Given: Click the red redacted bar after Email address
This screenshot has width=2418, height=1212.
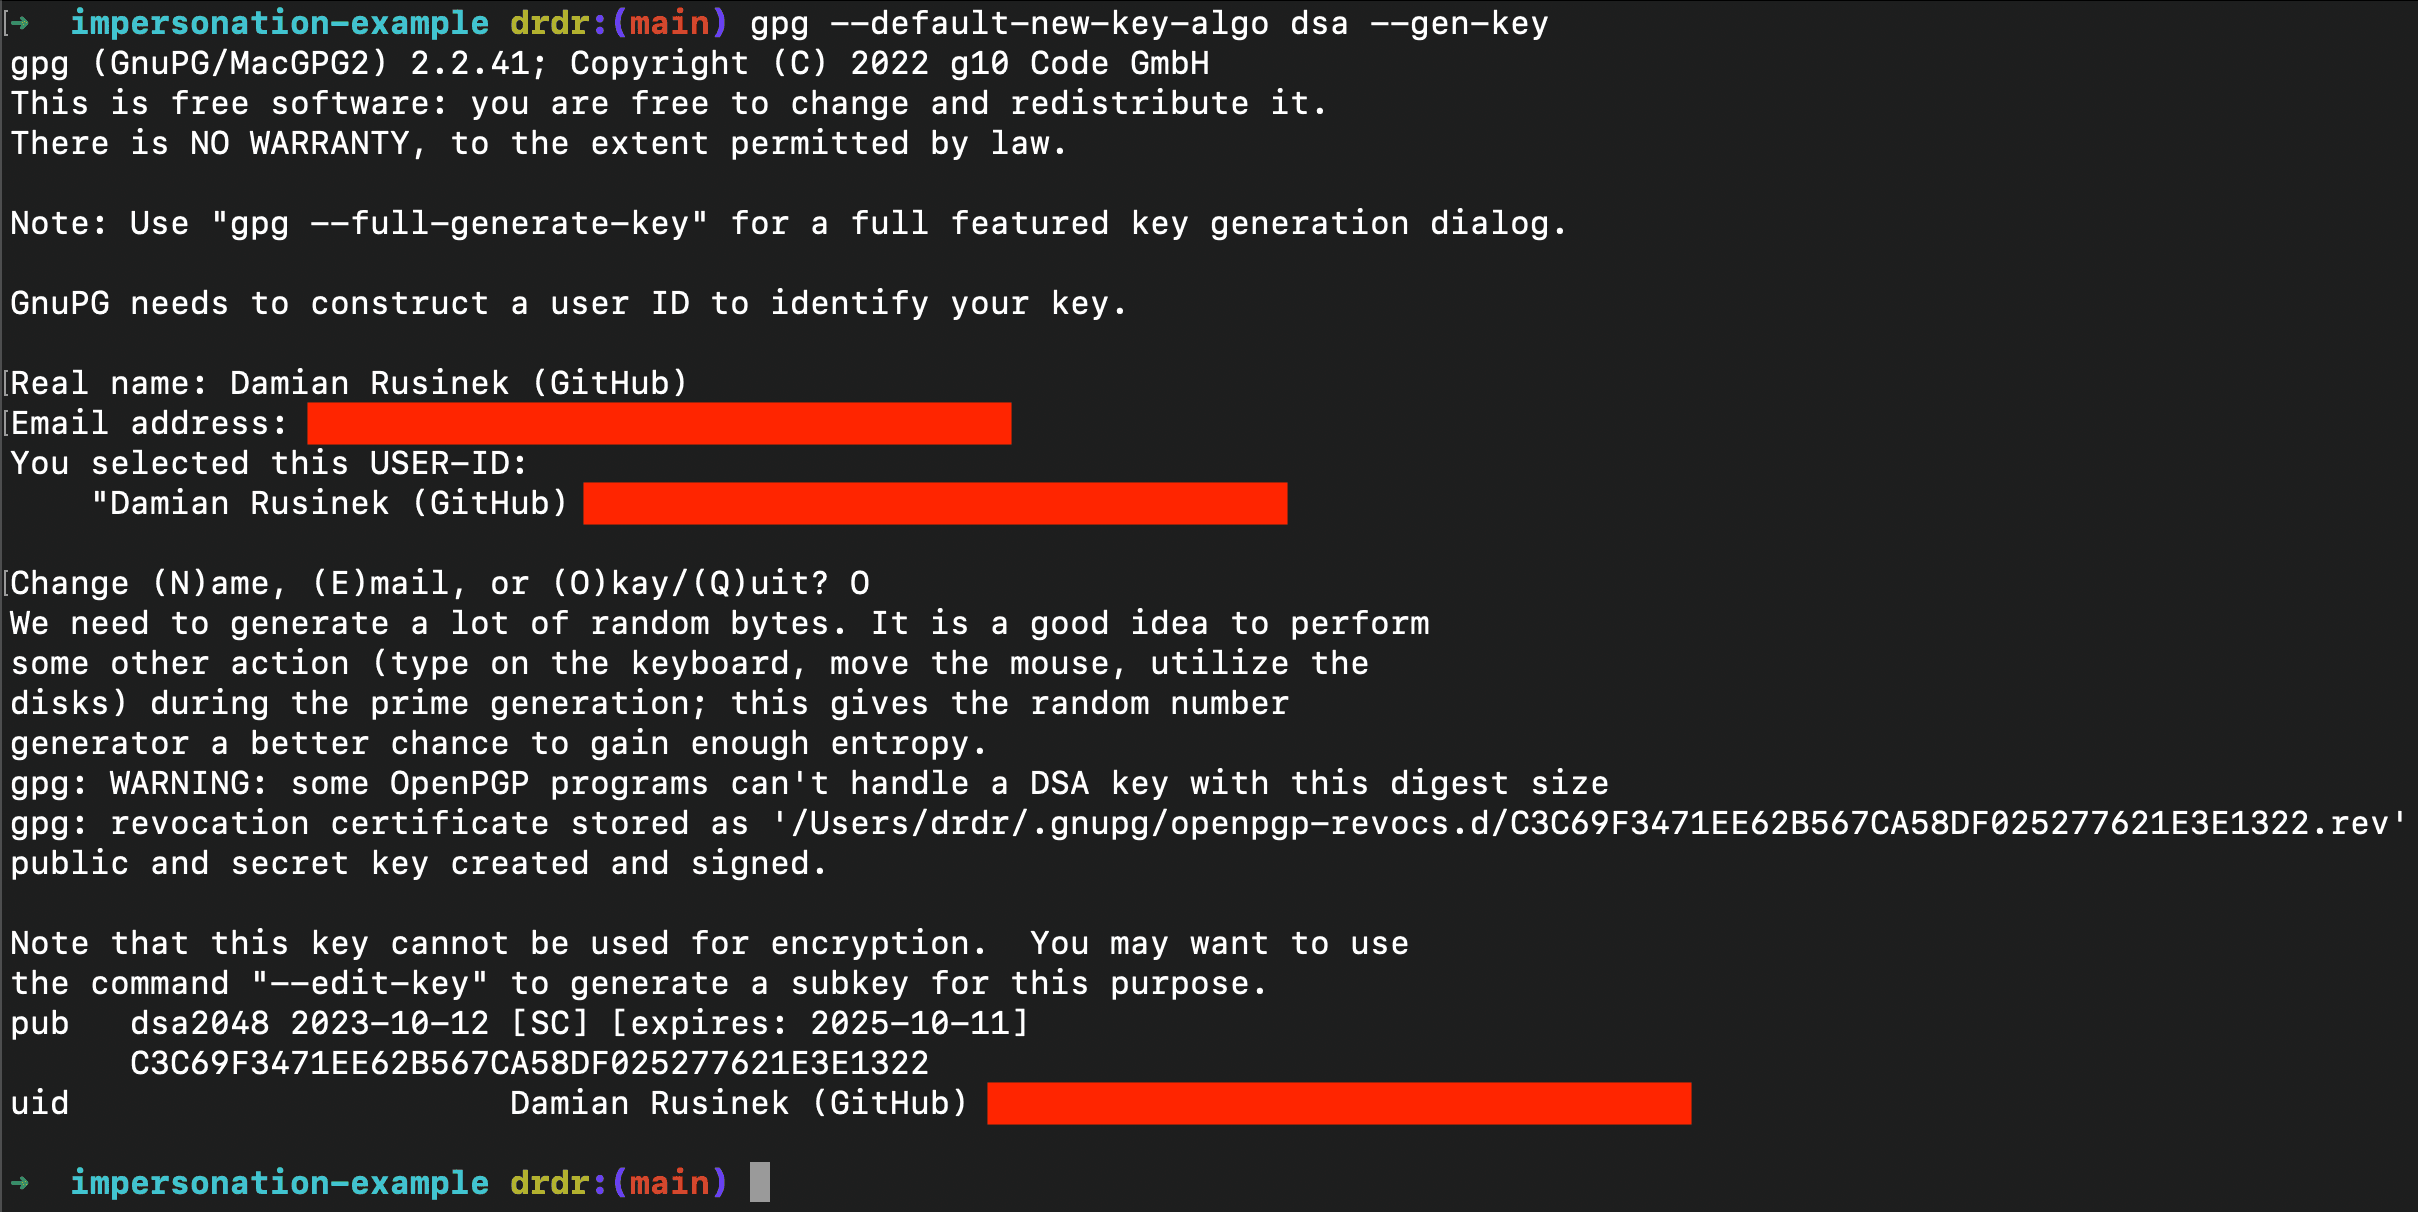Looking at the screenshot, I should 659,423.
